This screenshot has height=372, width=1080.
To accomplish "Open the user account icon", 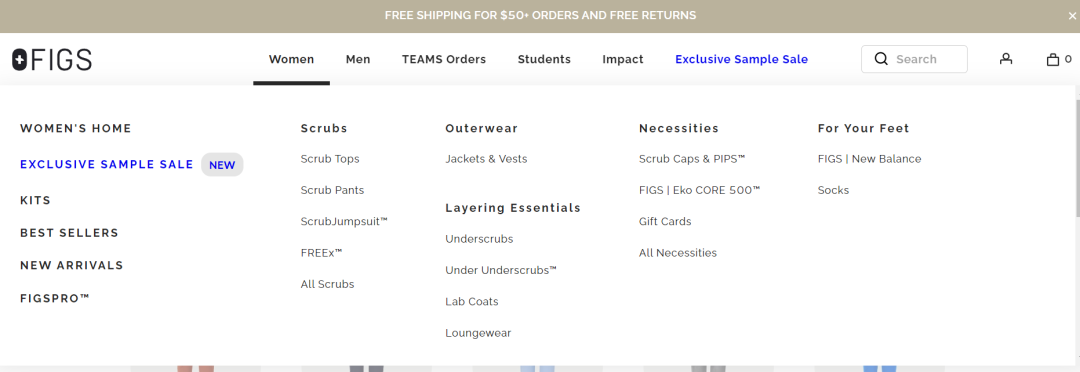I will pos(1006,59).
